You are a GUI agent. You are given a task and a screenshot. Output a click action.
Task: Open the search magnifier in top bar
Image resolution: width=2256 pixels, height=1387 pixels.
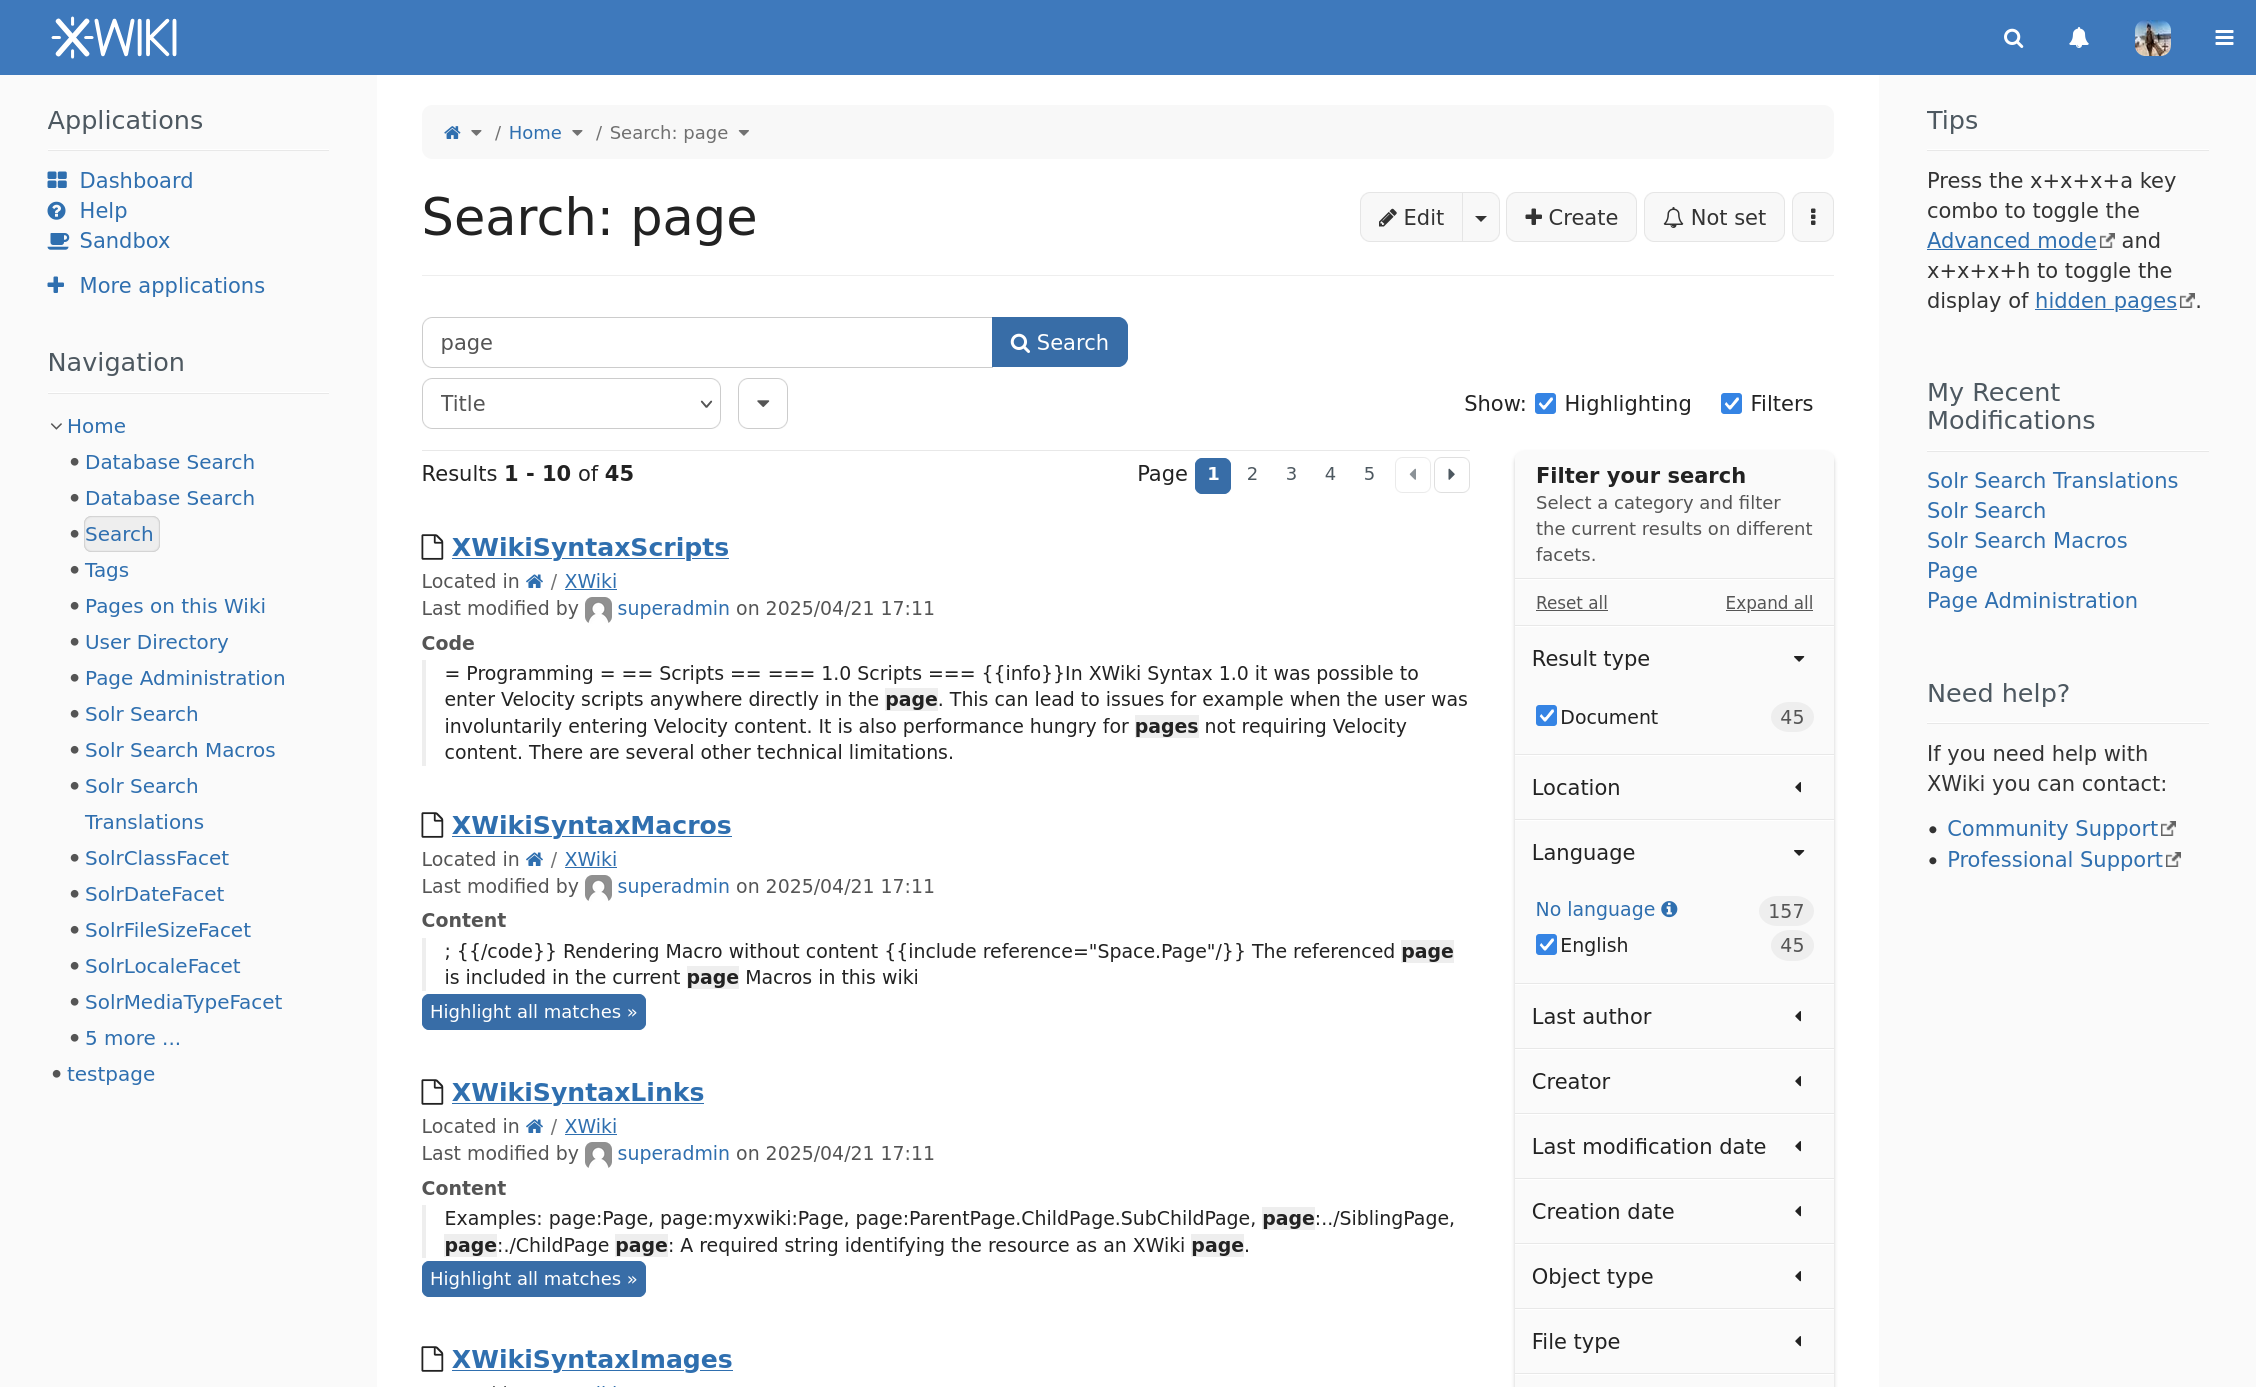coord(2013,38)
